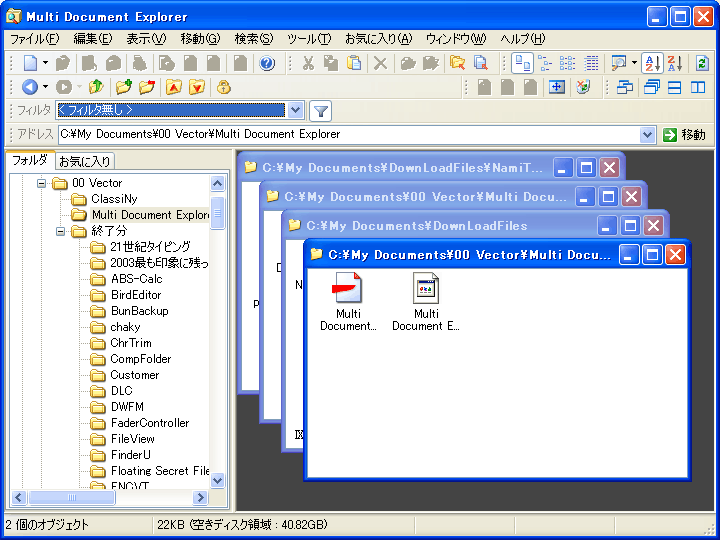Select the Multi Document E... file icon
This screenshot has height=540, width=720.
click(426, 301)
